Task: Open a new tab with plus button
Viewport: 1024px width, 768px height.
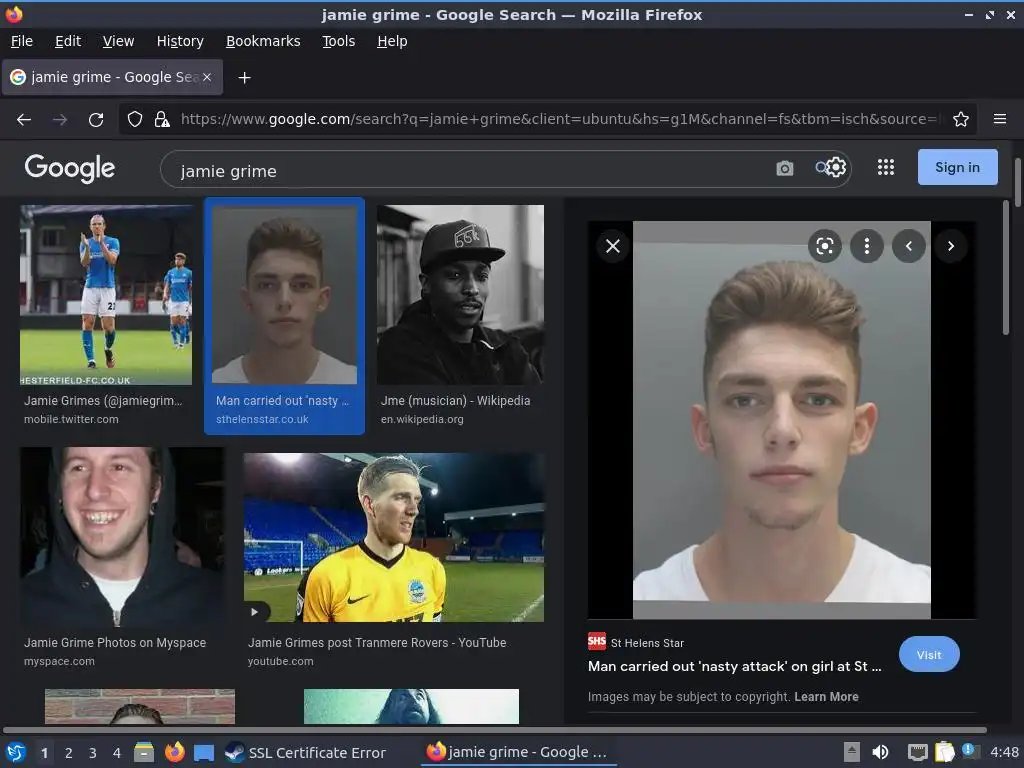Action: [244, 78]
